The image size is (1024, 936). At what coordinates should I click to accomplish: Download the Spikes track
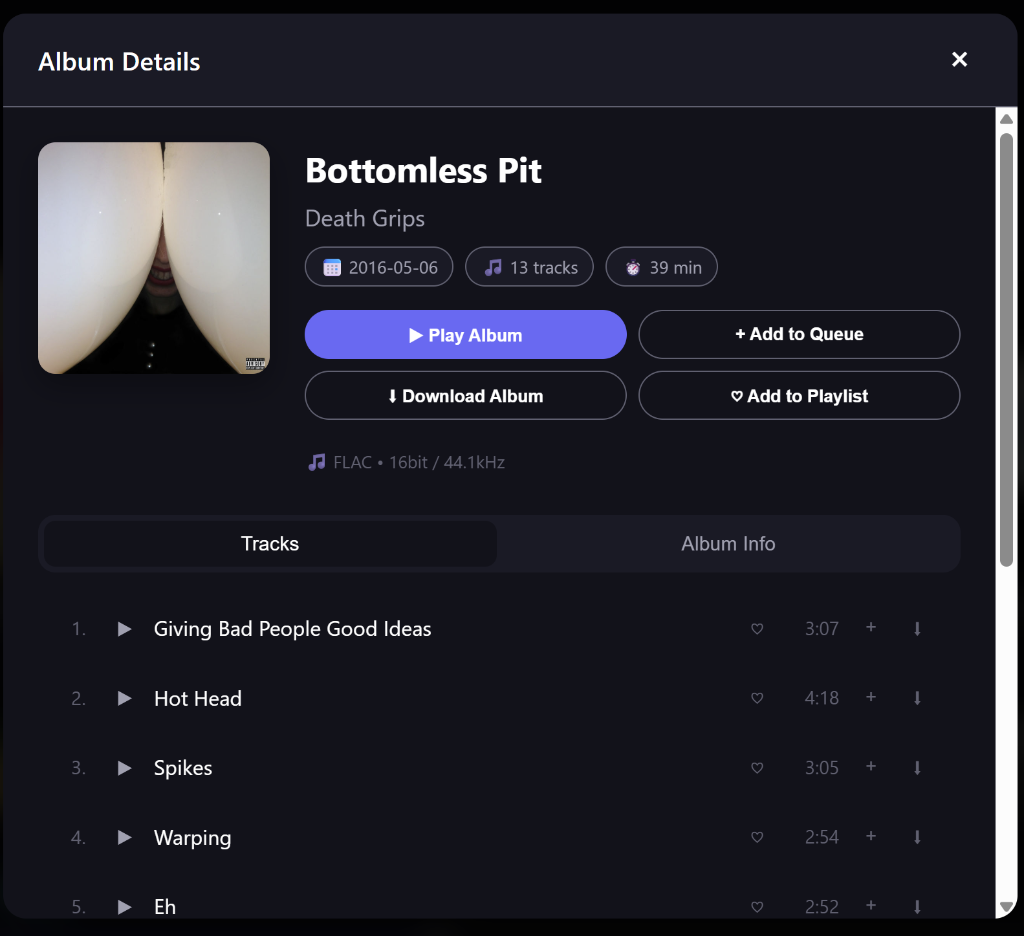click(917, 768)
